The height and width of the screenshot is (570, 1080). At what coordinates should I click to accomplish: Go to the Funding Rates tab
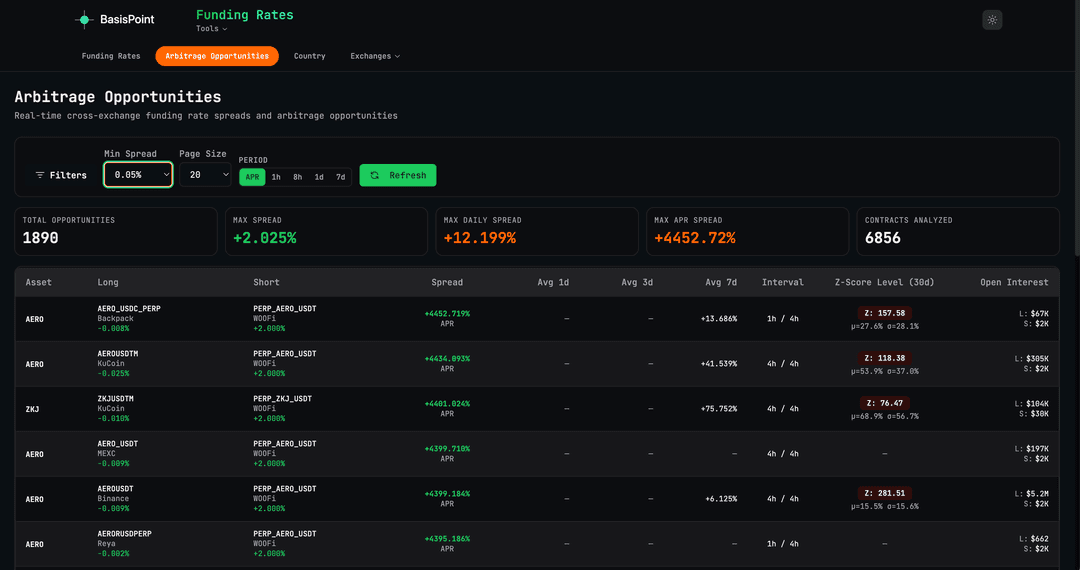point(111,56)
